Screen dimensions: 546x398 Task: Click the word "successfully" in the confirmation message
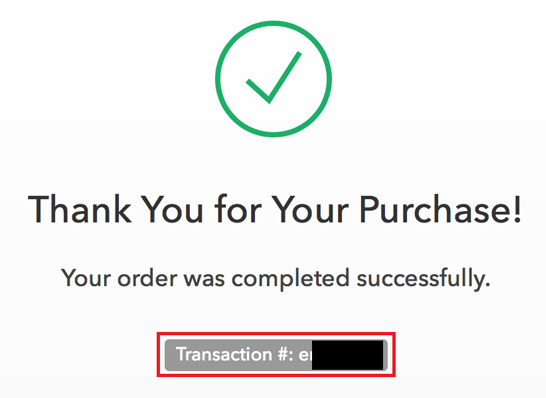pyautogui.click(x=421, y=279)
